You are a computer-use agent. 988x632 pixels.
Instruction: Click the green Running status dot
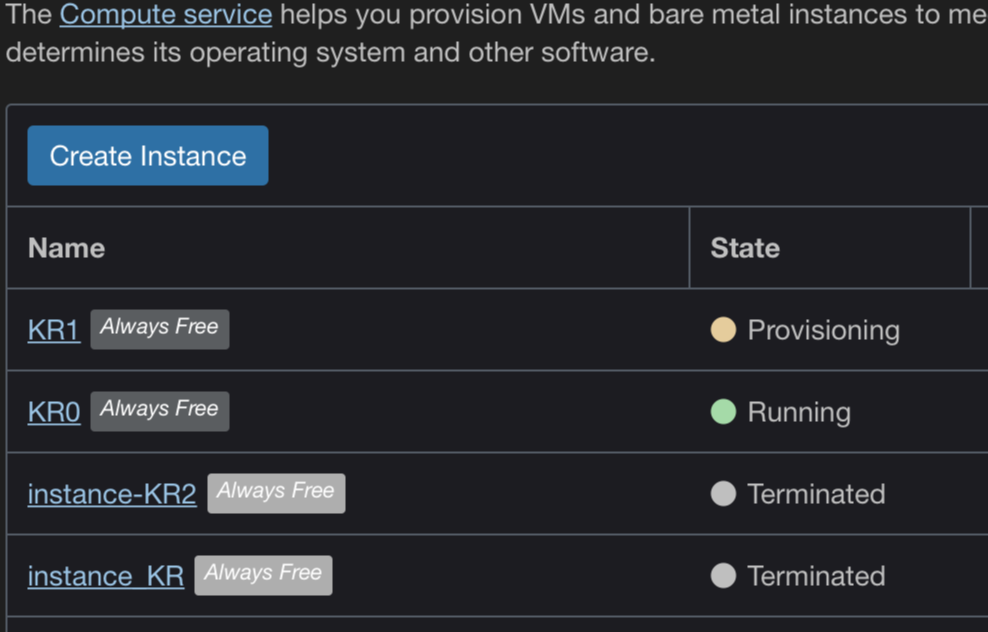[723, 412]
